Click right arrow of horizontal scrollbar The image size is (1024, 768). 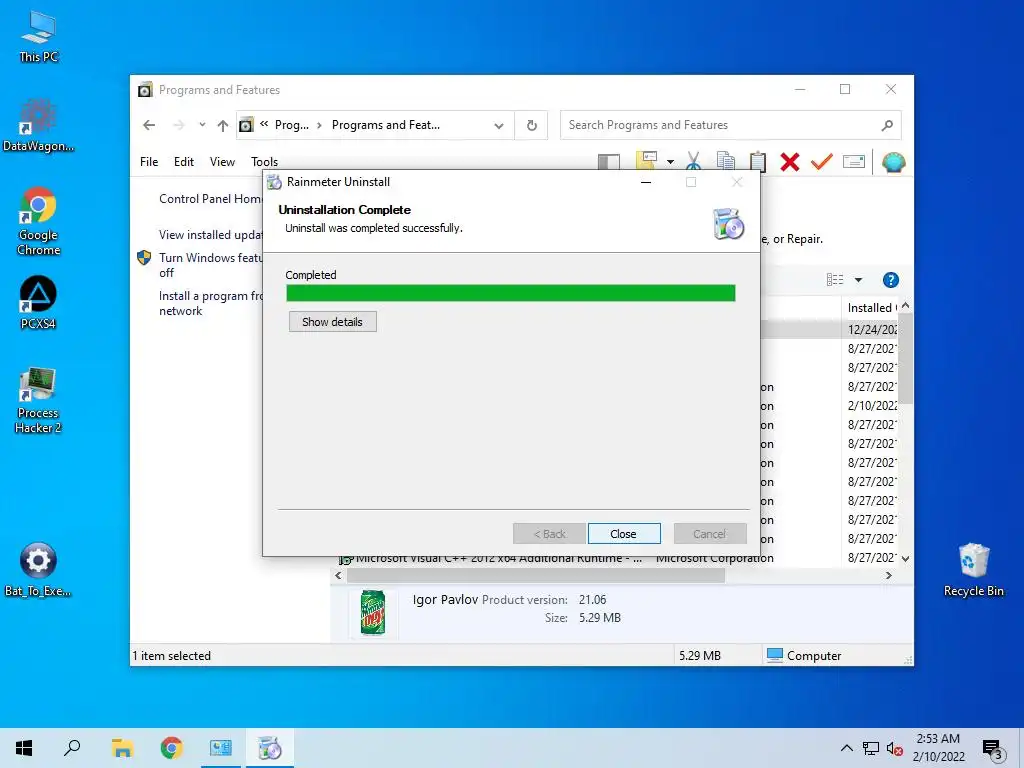(888, 575)
